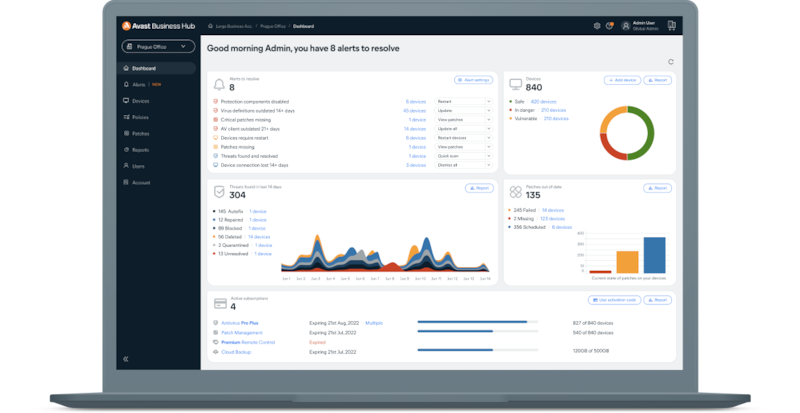Click the Devices require restart alert icon
The height and width of the screenshot is (413, 800).
coord(215,138)
